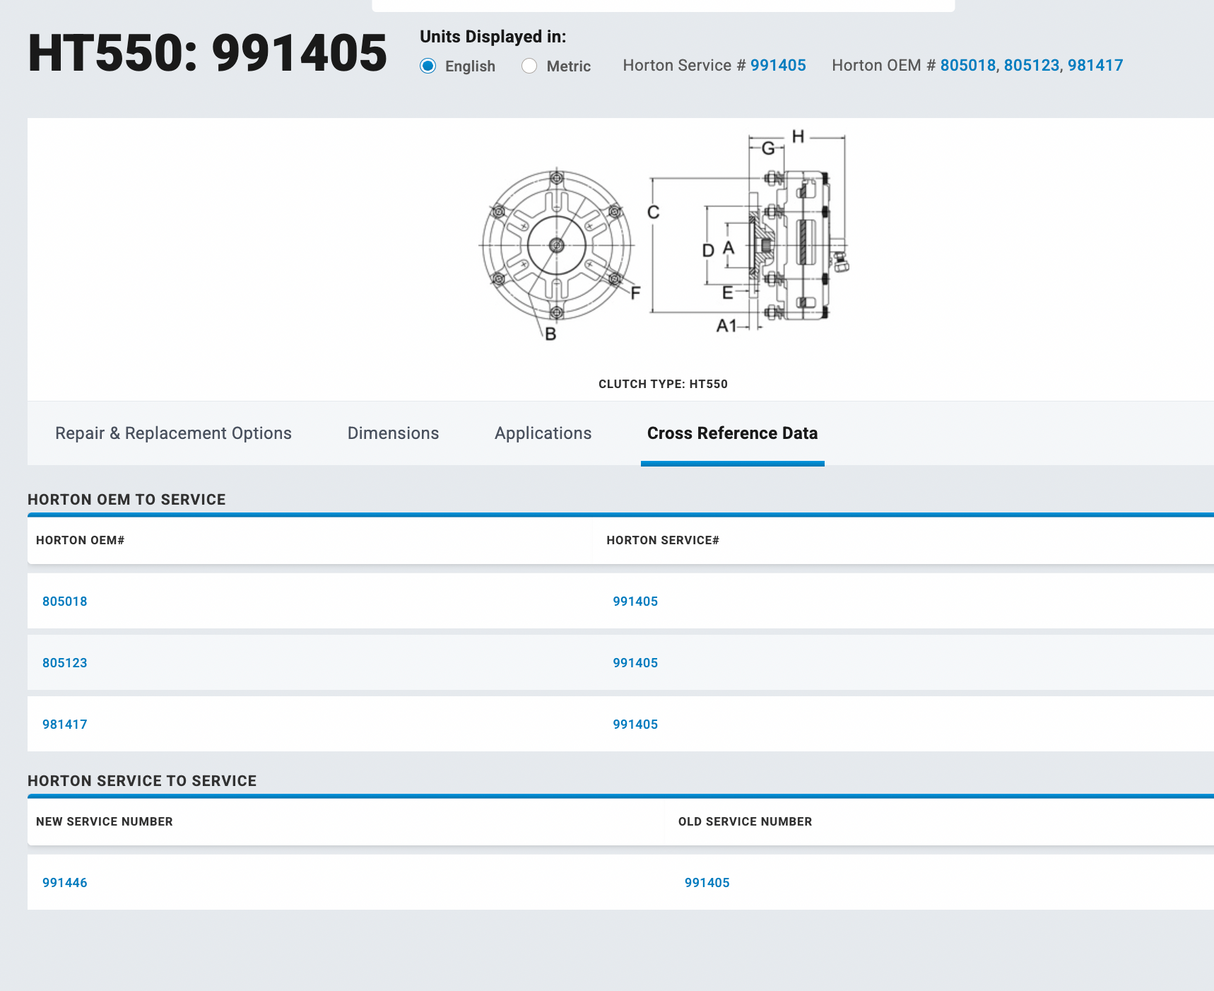This screenshot has width=1214, height=991.
Task: Open the Repair & Replacement Options tab
Action: click(x=173, y=433)
